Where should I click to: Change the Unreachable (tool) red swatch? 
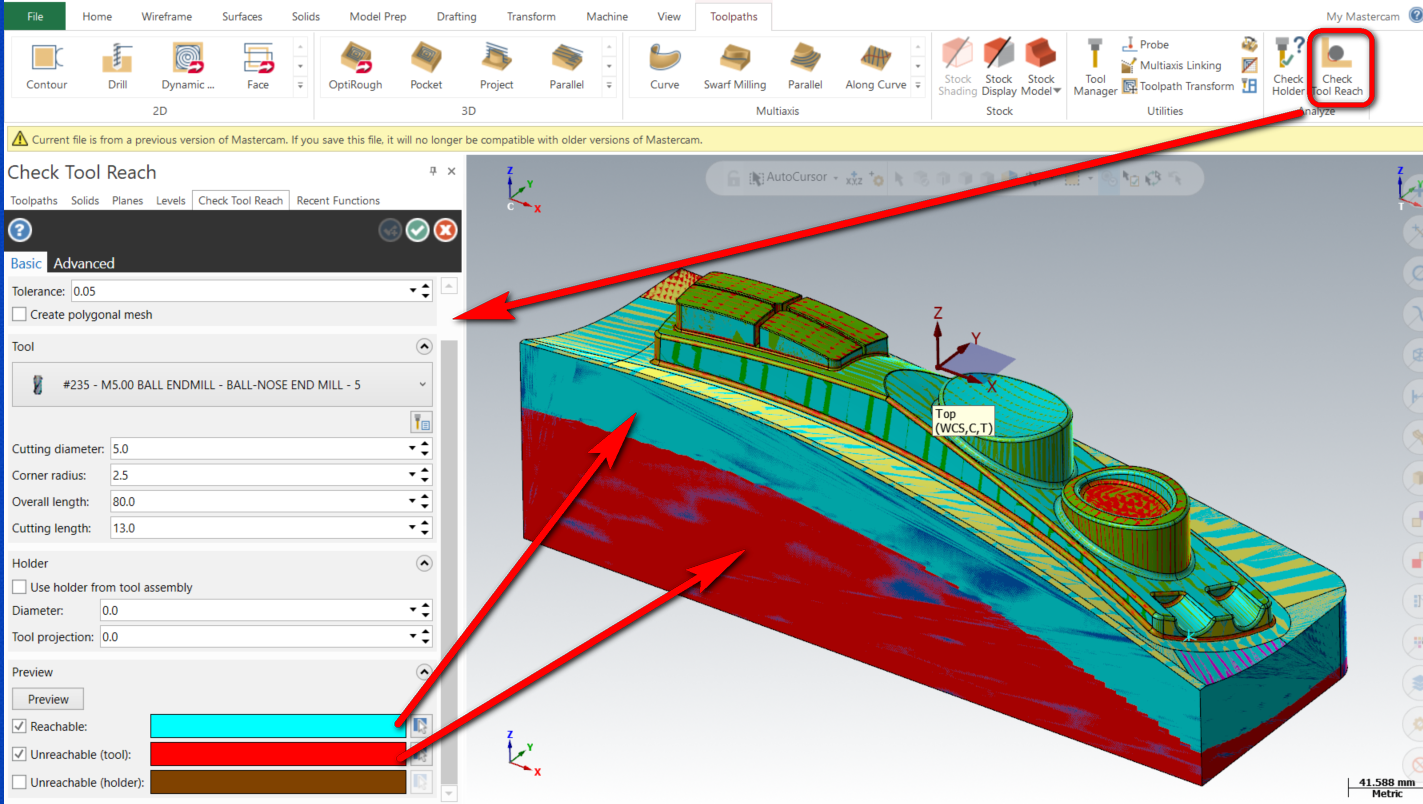point(278,754)
